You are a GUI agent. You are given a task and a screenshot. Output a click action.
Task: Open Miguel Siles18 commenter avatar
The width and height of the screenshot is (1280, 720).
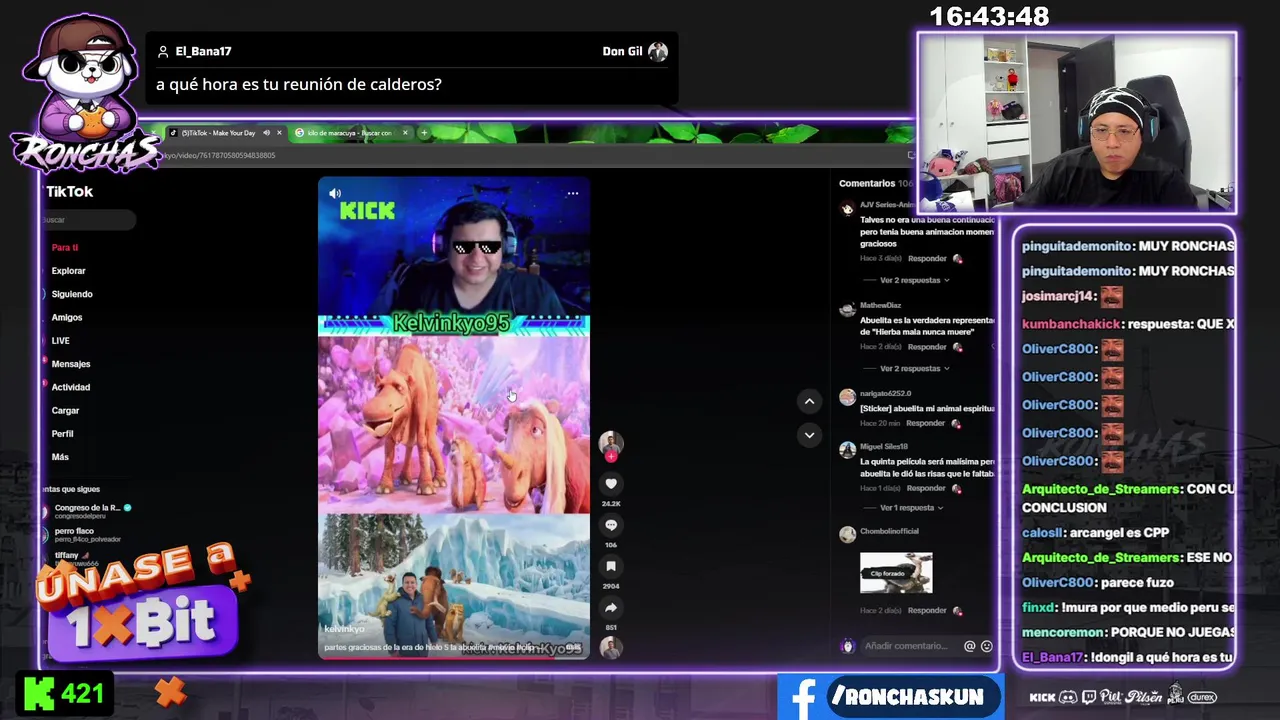tap(847, 451)
